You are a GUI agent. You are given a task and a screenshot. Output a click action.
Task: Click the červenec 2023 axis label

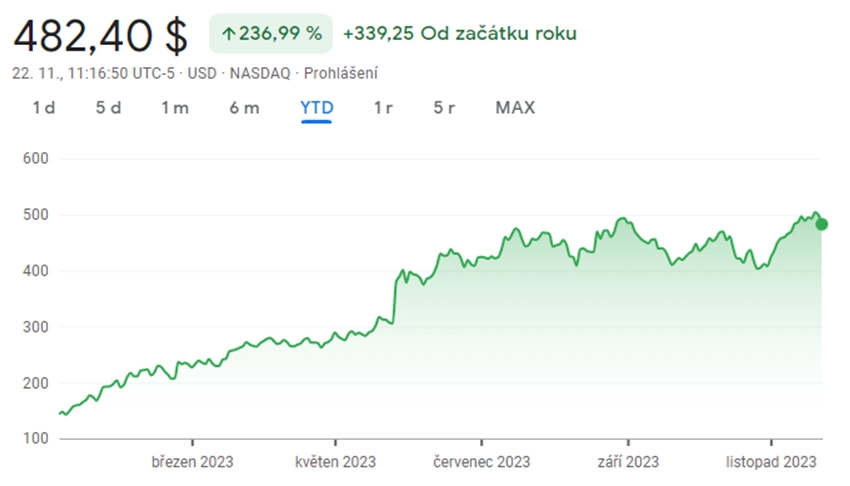481,462
